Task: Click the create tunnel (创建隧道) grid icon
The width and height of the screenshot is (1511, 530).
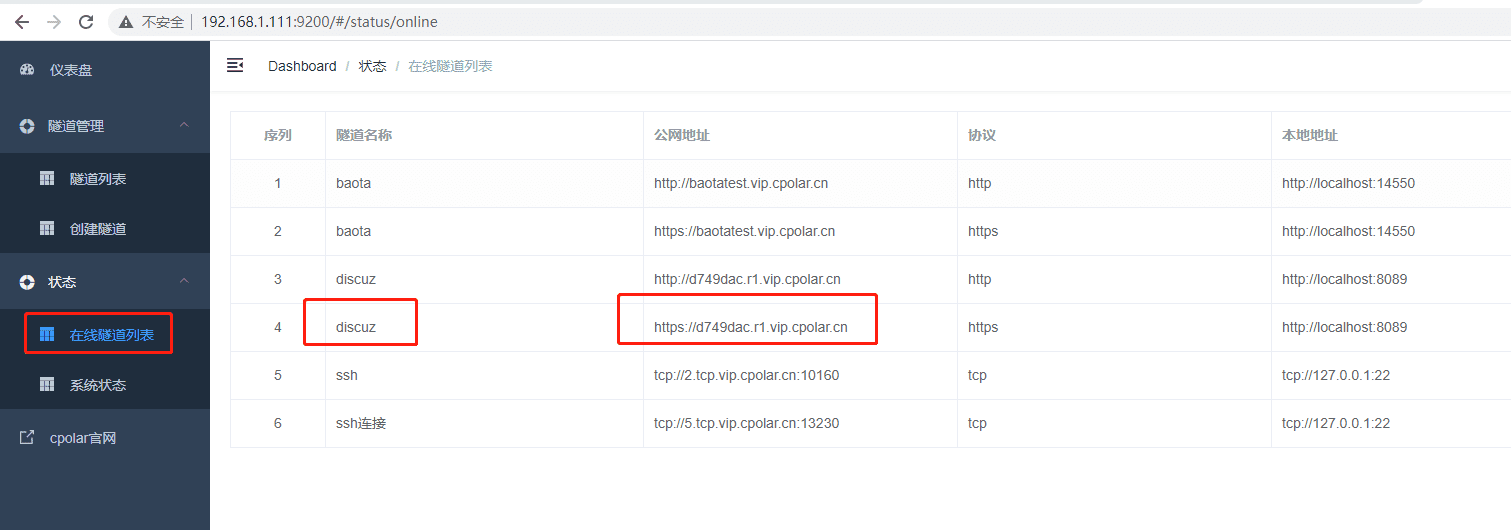Action: [47, 229]
